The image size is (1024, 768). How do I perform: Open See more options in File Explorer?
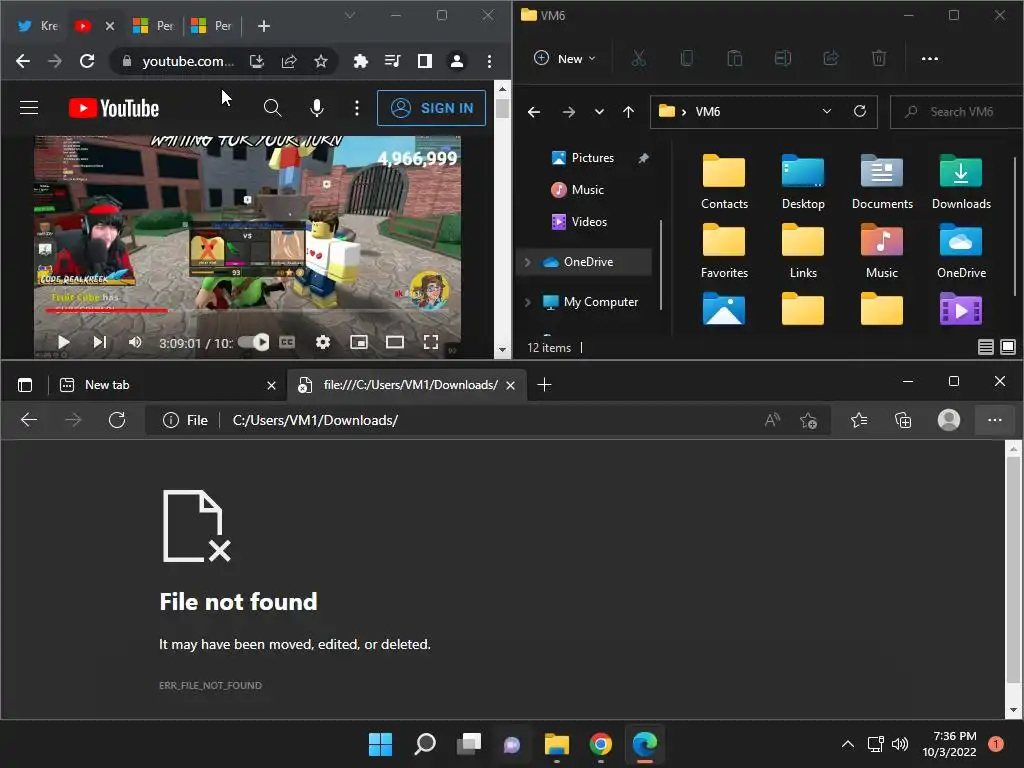(x=929, y=59)
